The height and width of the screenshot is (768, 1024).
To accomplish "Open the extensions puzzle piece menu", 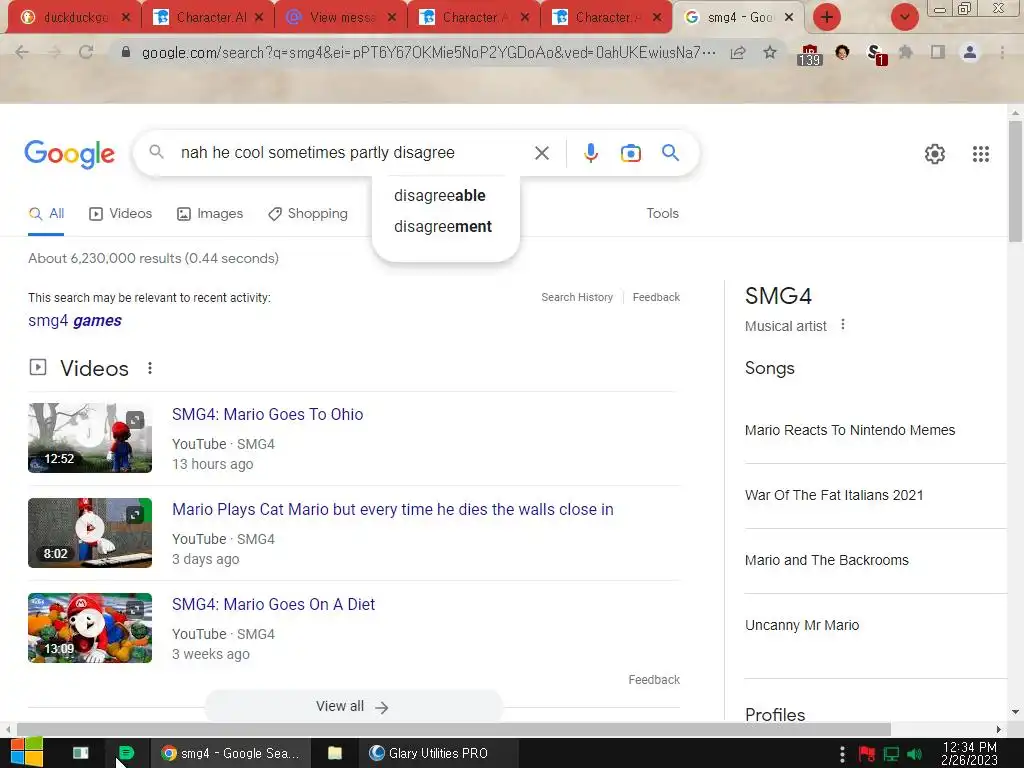I will click(905, 52).
